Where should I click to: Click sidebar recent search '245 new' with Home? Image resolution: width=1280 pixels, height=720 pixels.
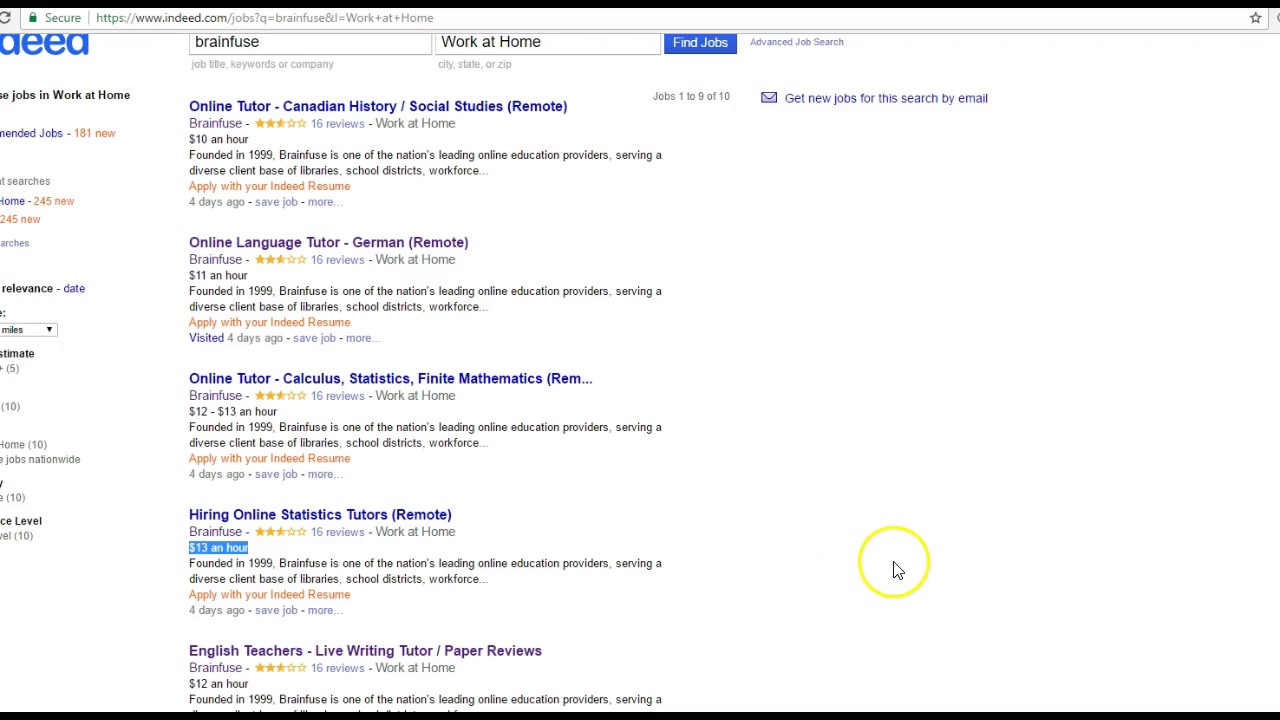point(37,201)
